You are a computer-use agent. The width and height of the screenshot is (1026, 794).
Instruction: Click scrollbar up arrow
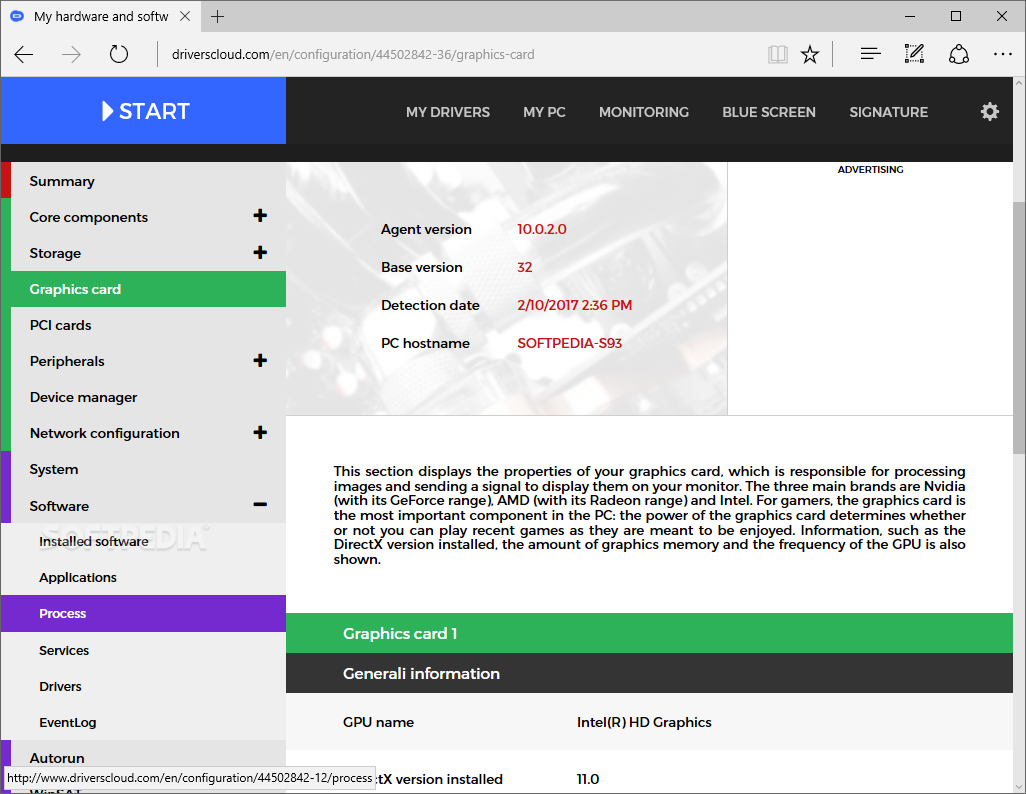pos(1019,84)
